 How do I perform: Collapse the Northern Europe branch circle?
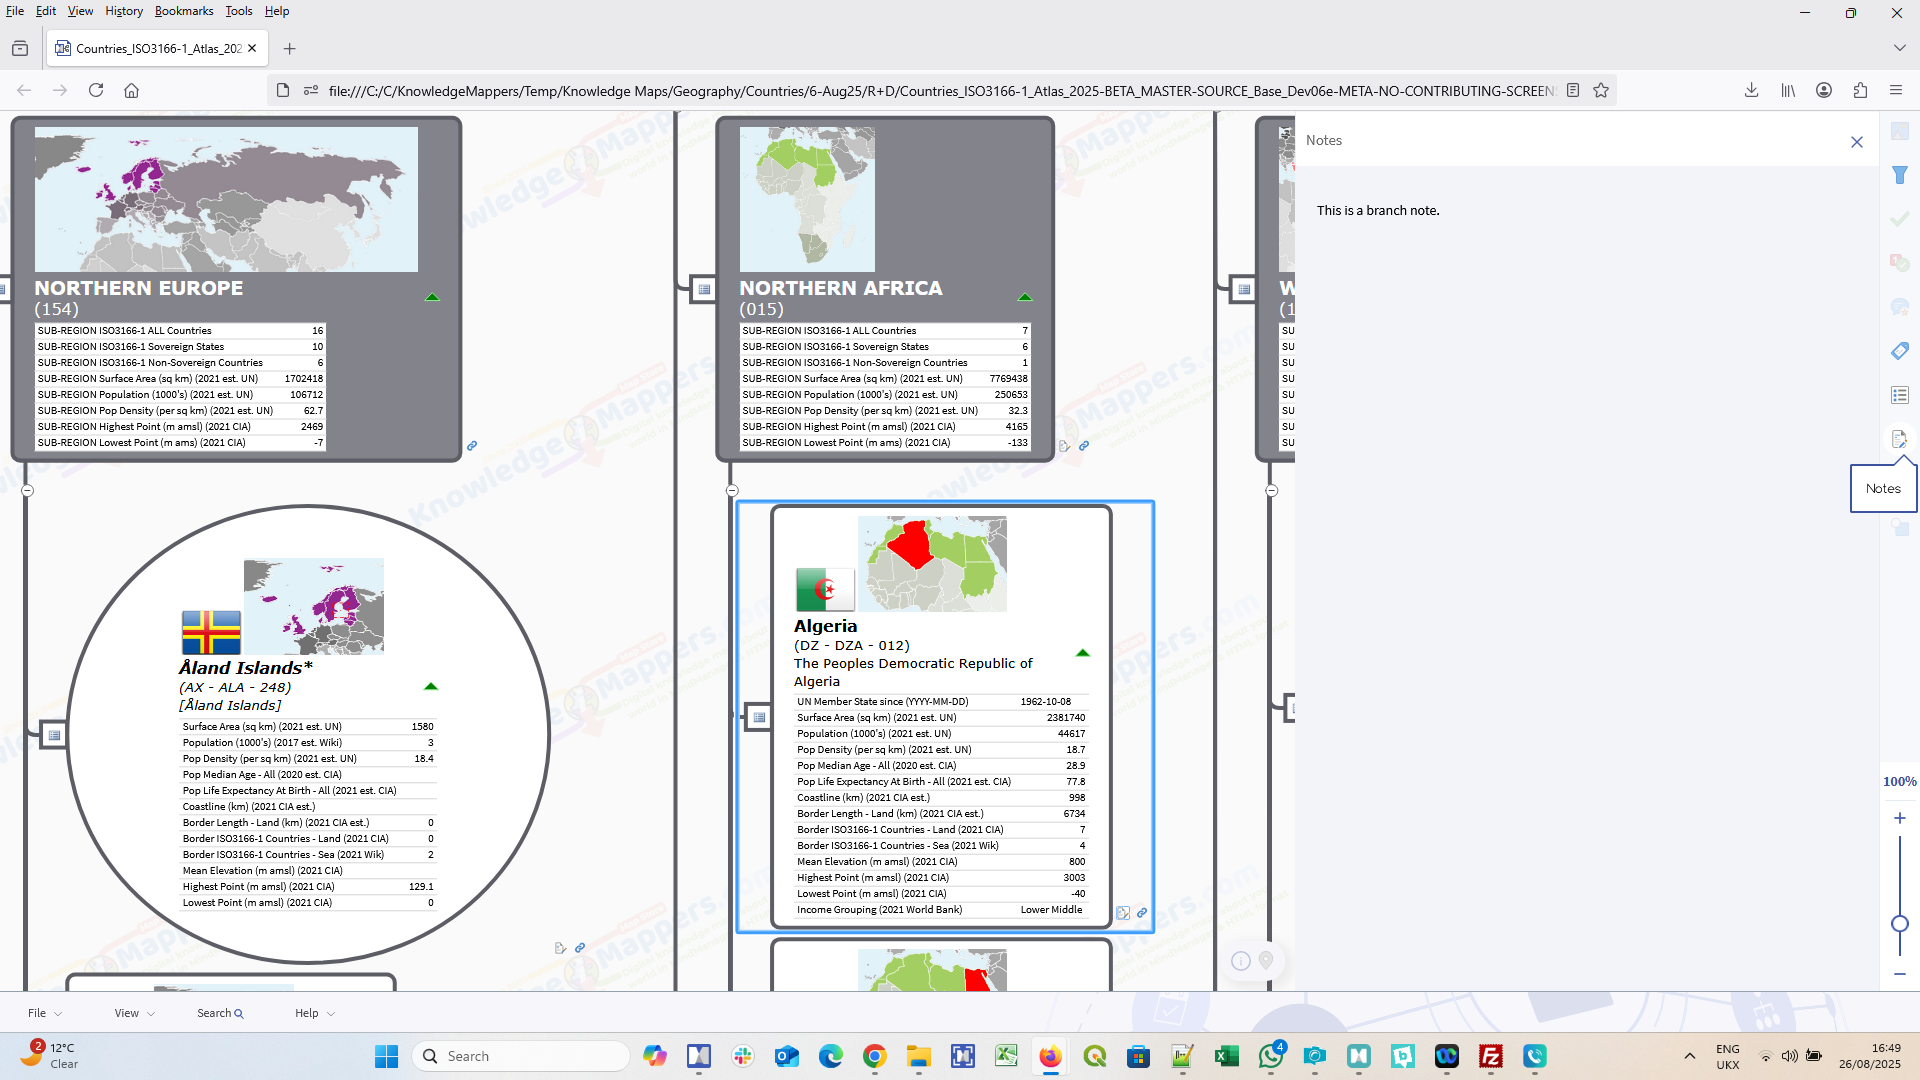click(x=28, y=490)
